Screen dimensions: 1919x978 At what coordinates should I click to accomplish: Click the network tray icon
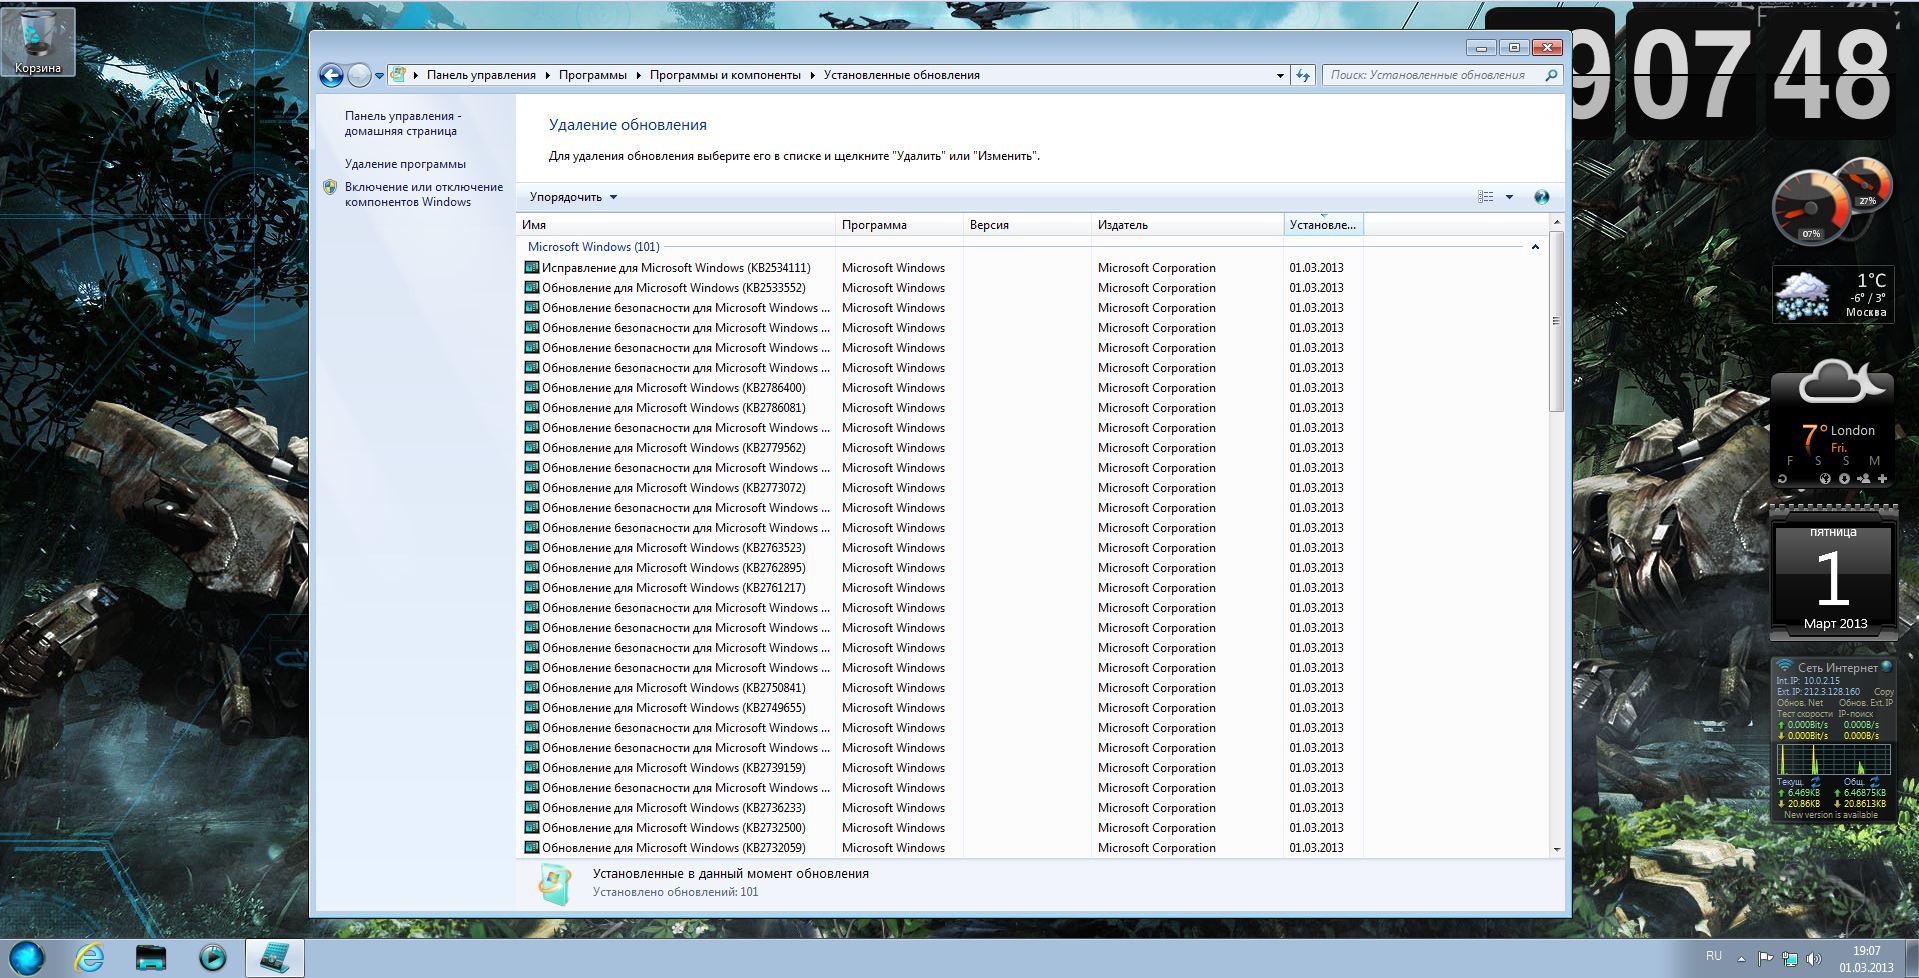pos(1789,960)
